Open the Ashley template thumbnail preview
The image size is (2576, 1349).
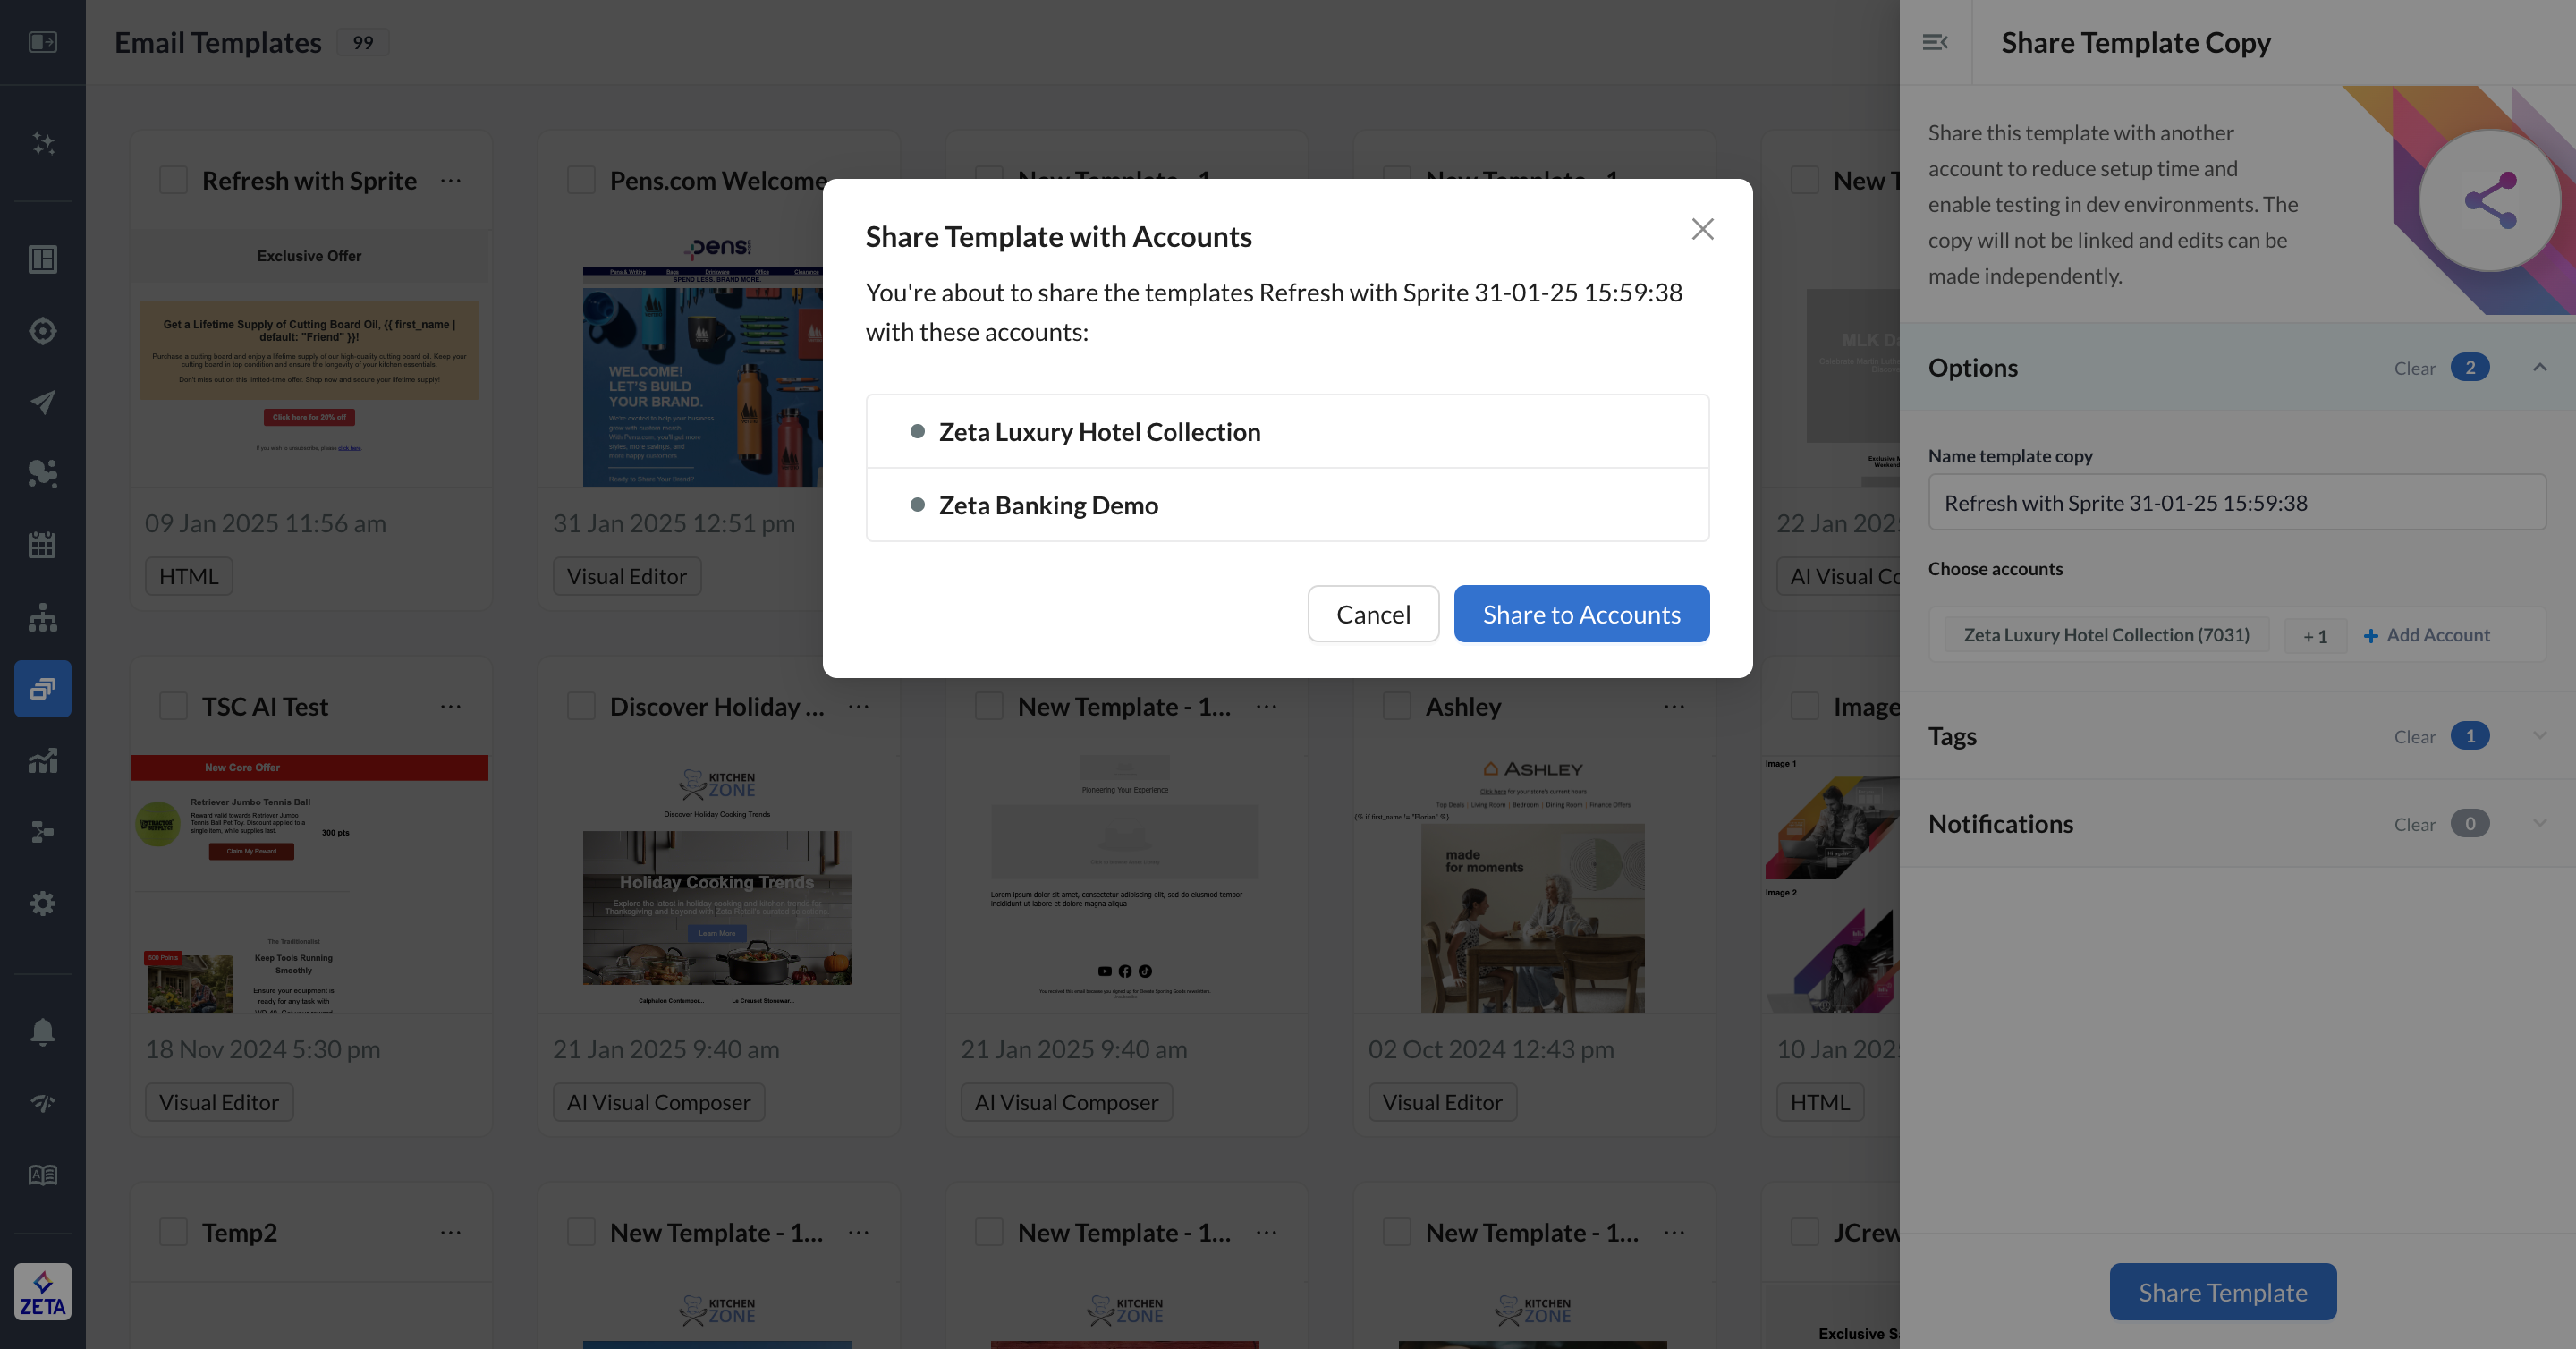1533,884
